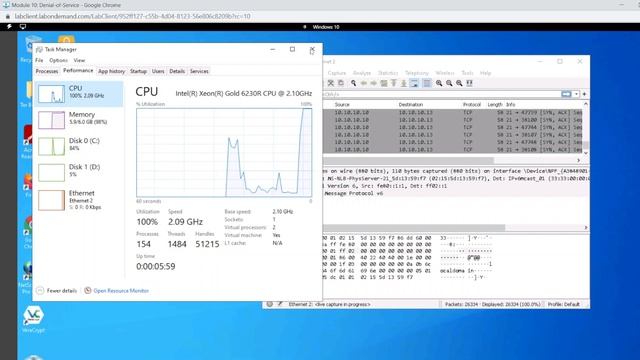Viewport: 640px width, 360px height.
Task: Click Wireshark status bar Profile: Default
Action: pyautogui.click(x=563, y=304)
